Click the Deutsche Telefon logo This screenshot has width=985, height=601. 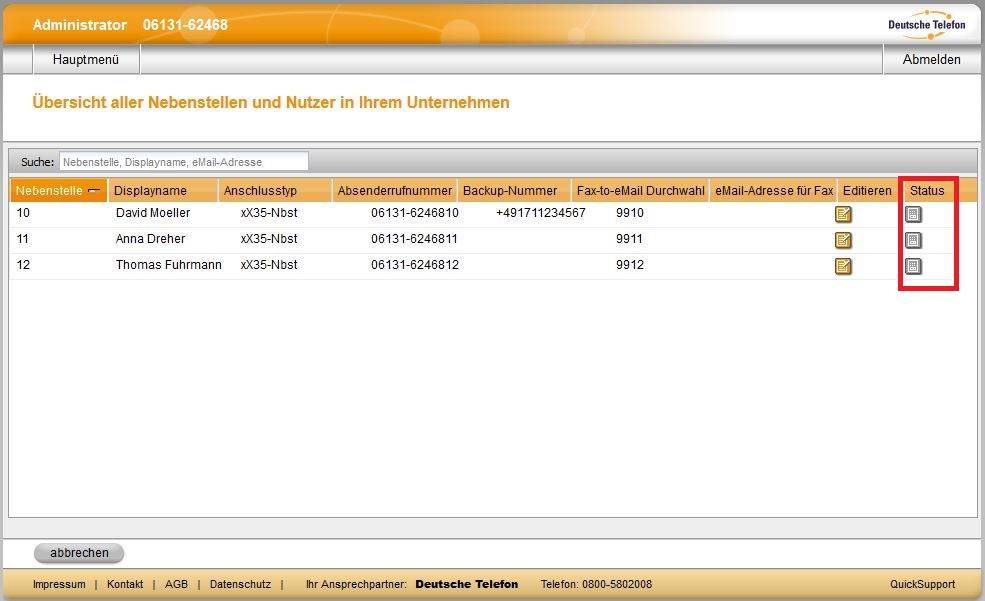click(x=927, y=24)
